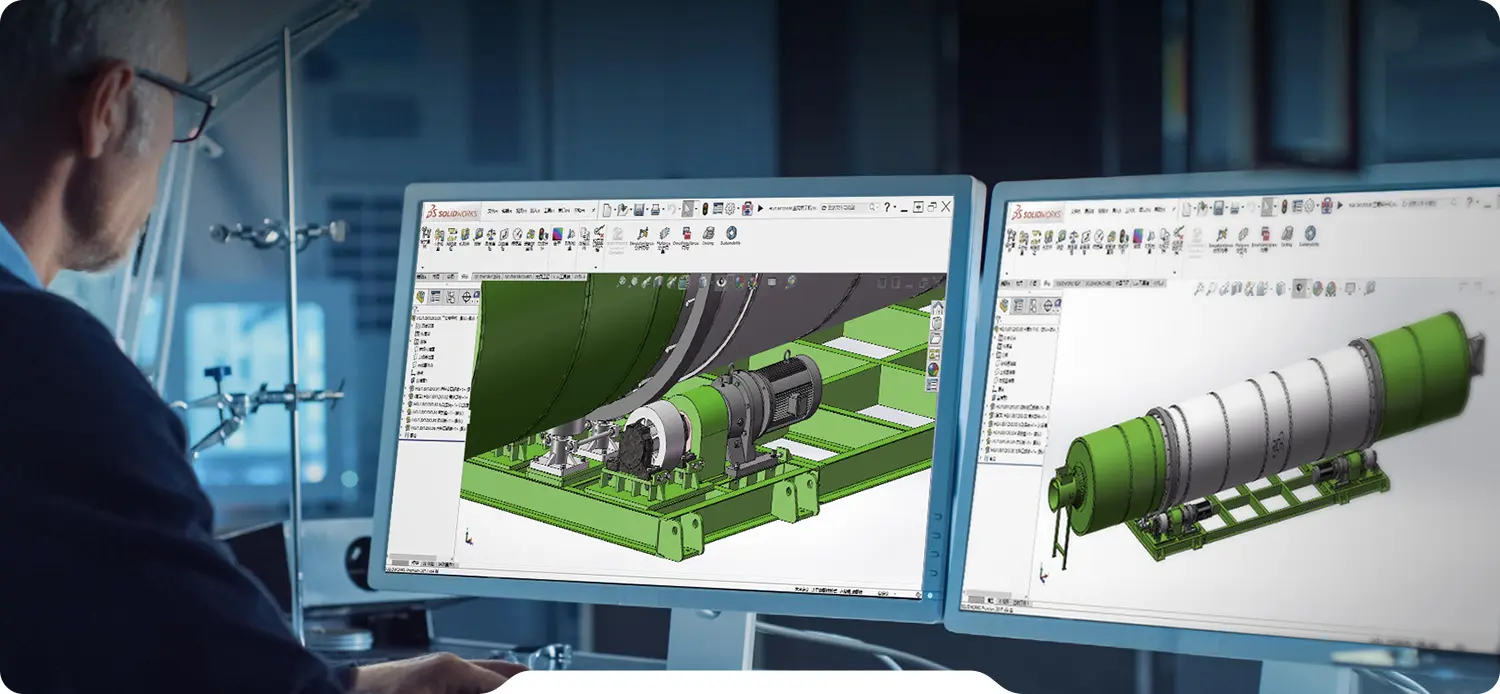The image size is (1500, 694).
Task: Click the SolidWorks logo on left monitor
Action: [x=452, y=212]
